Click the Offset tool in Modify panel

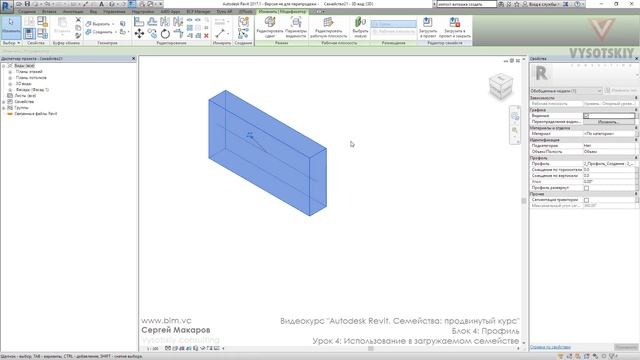[152, 22]
